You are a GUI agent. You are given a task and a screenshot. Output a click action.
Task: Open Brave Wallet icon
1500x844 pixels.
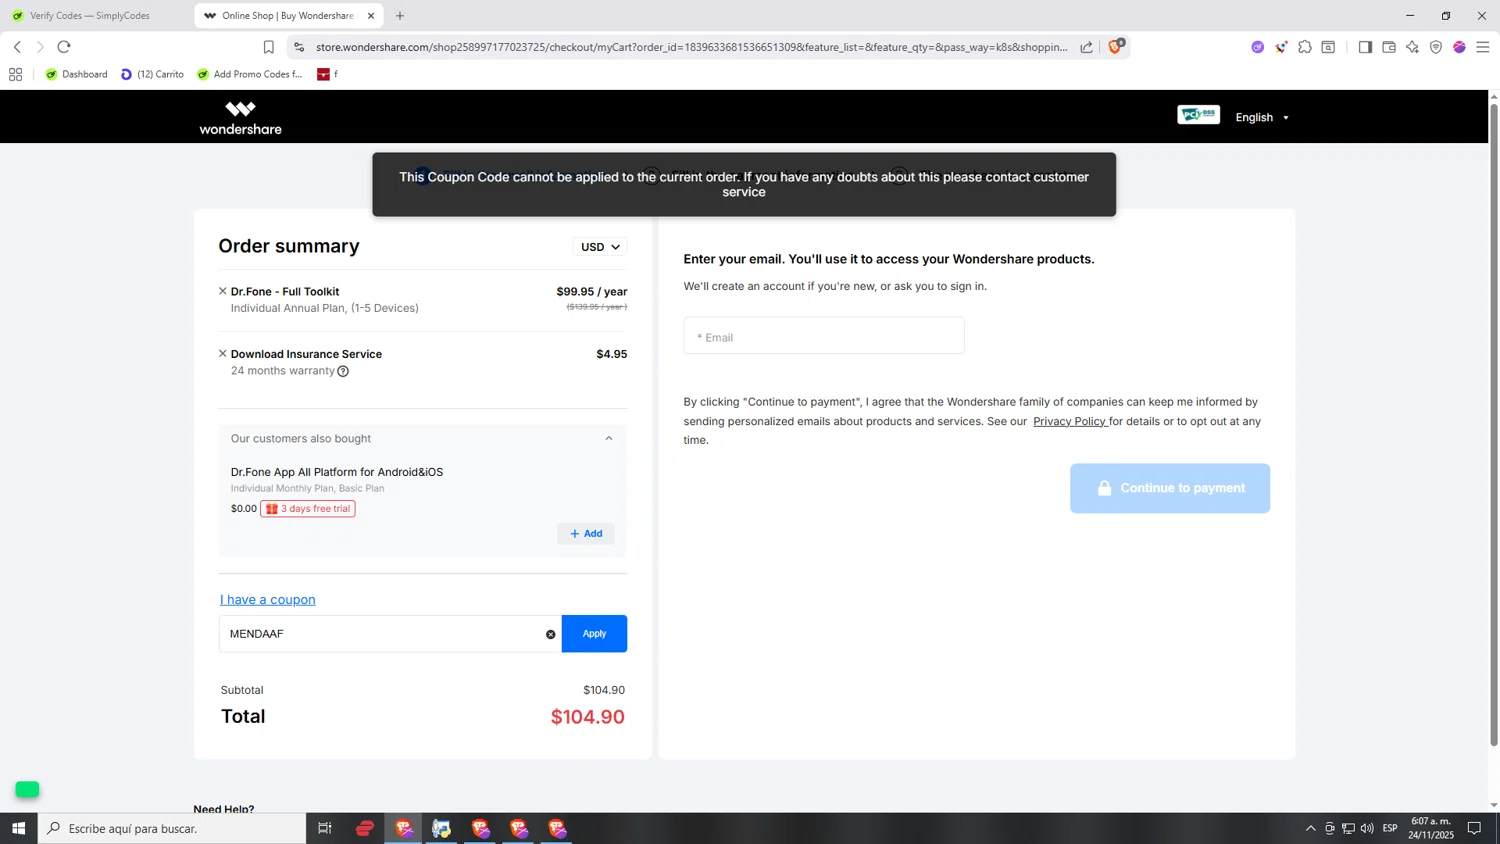tap(1389, 47)
